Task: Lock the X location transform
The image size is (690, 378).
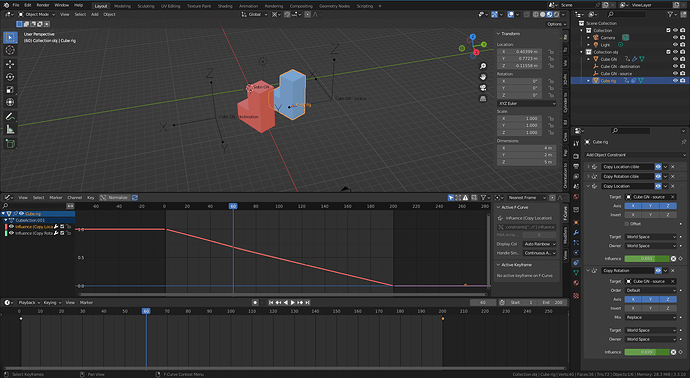Action: click(x=551, y=51)
